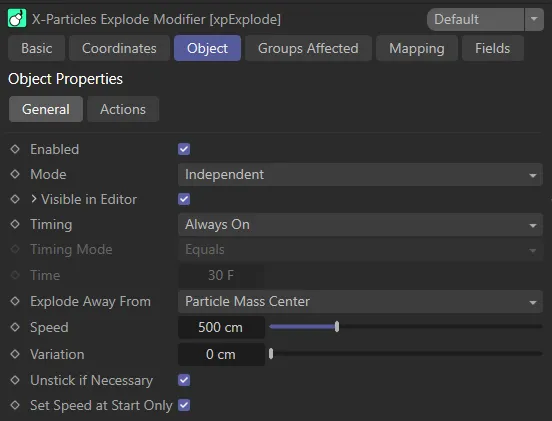Open Explode Away From dropdown
Image resolution: width=552 pixels, height=421 pixels.
[x=360, y=302]
